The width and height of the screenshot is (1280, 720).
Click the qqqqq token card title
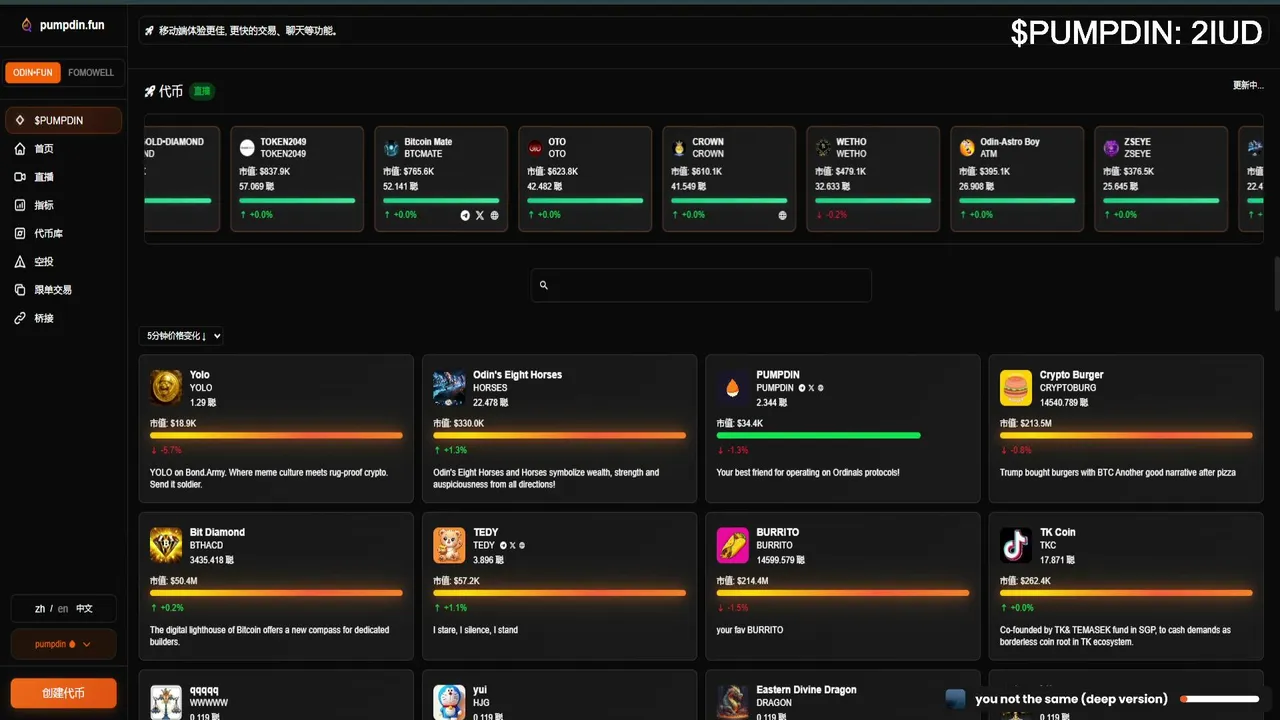click(203, 690)
